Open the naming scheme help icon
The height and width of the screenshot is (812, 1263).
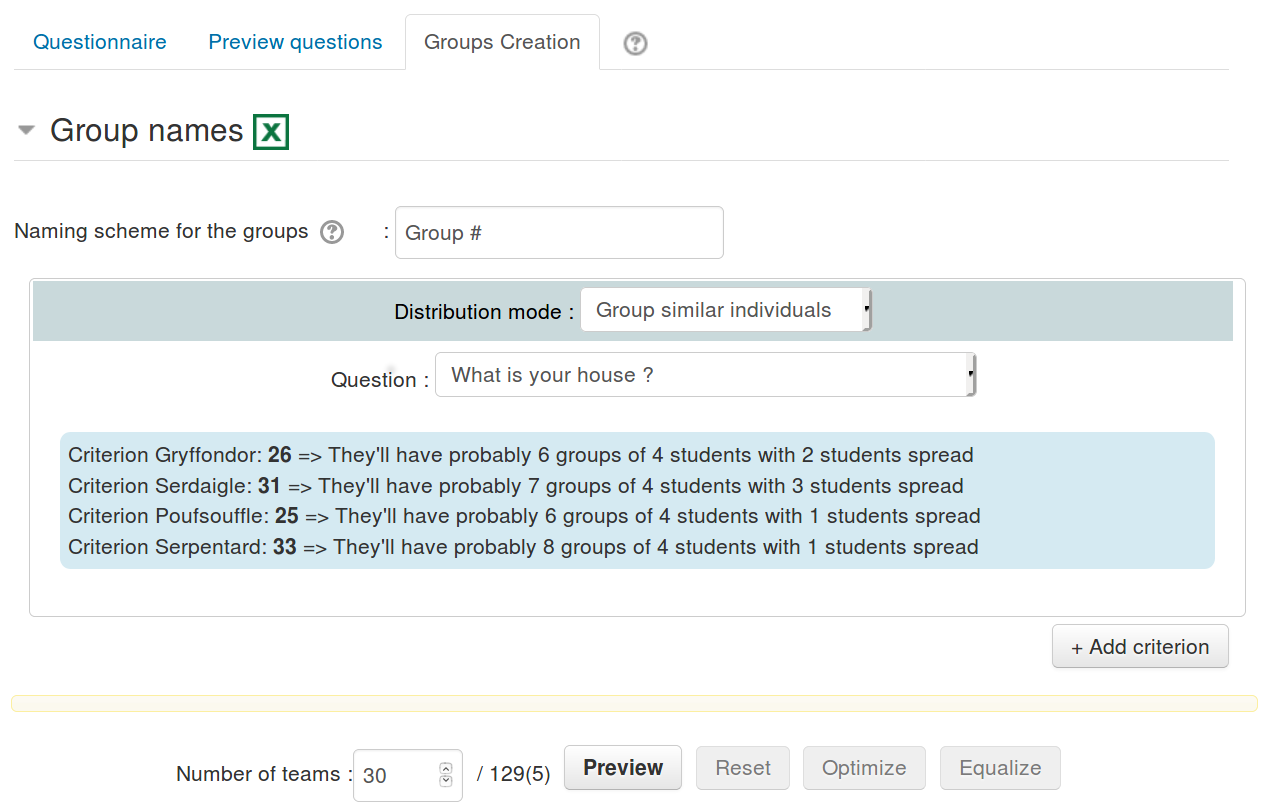(332, 232)
